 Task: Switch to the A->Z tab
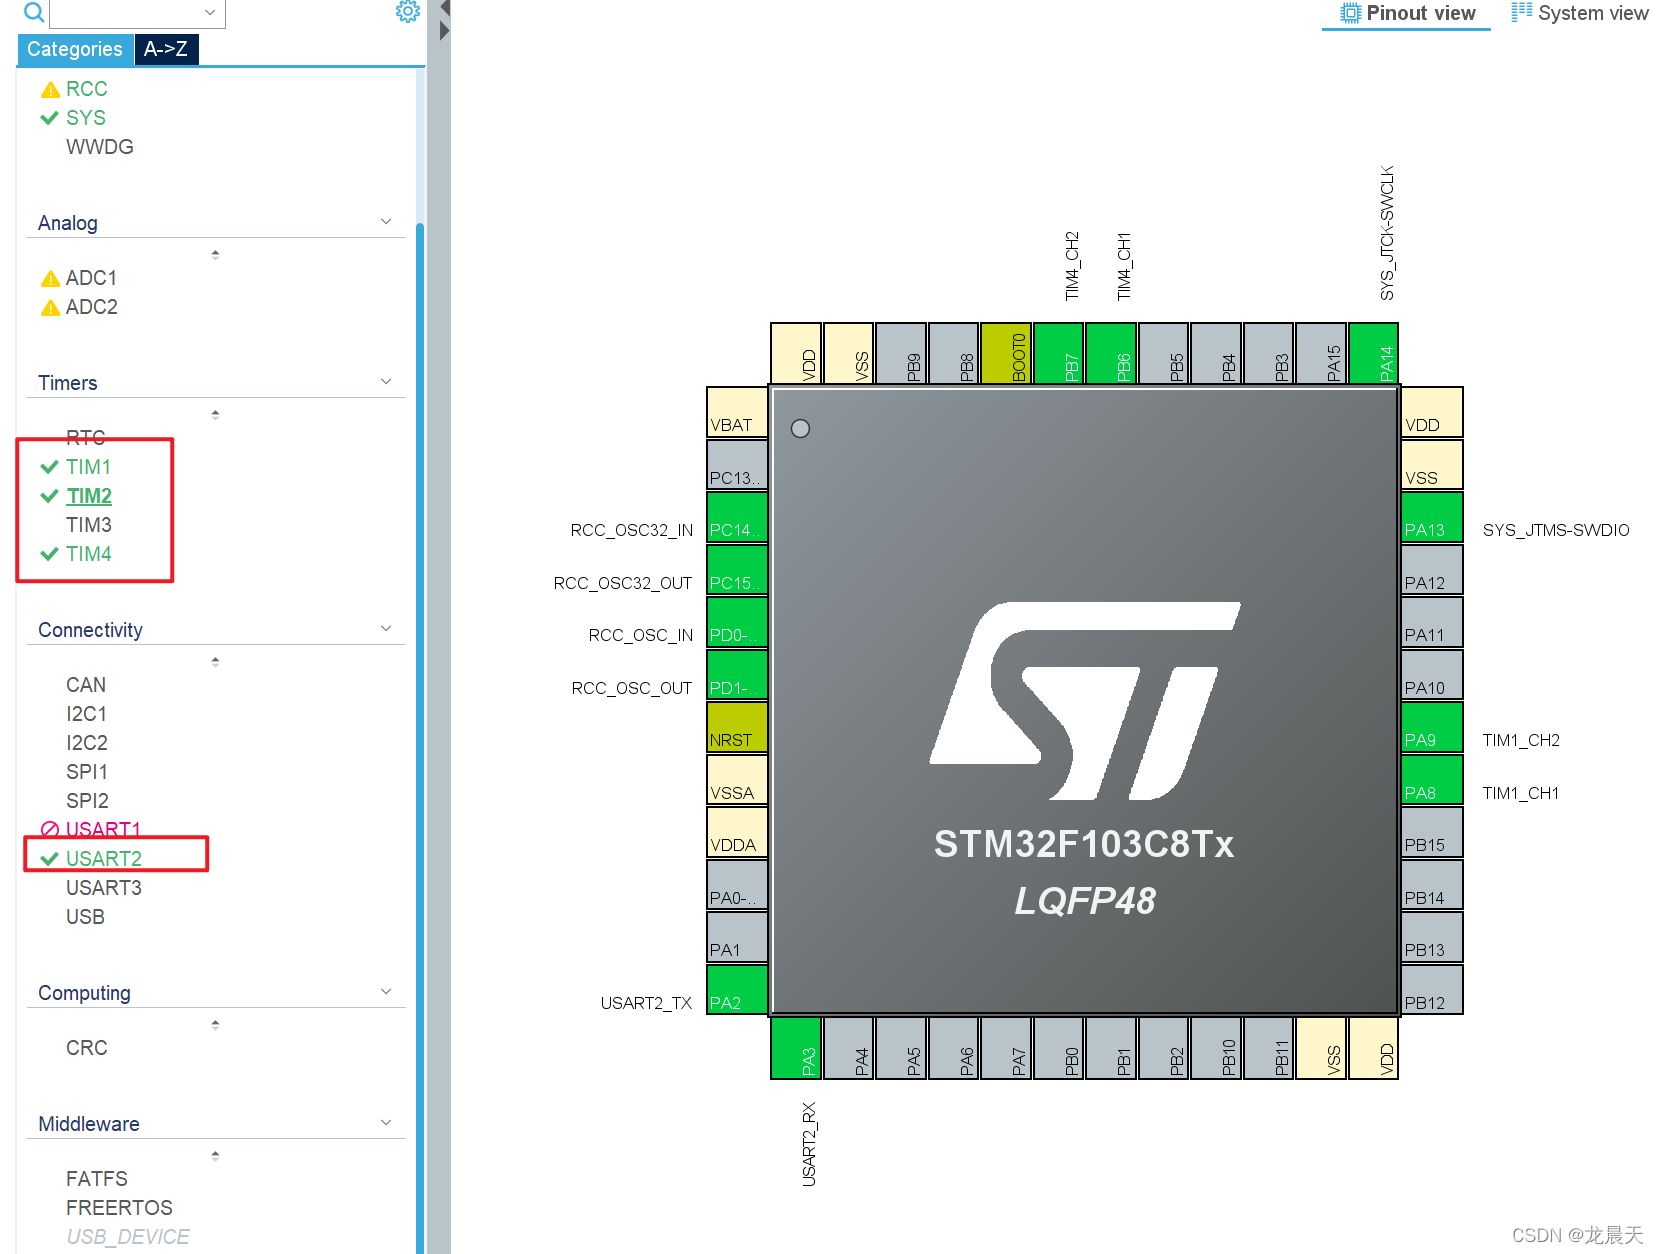pos(166,48)
